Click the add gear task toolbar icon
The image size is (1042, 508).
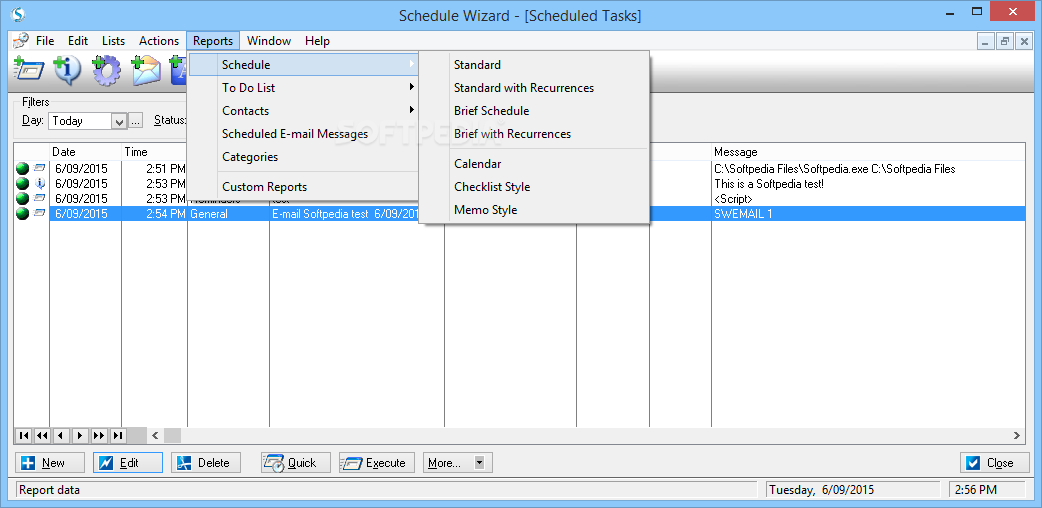pos(106,70)
